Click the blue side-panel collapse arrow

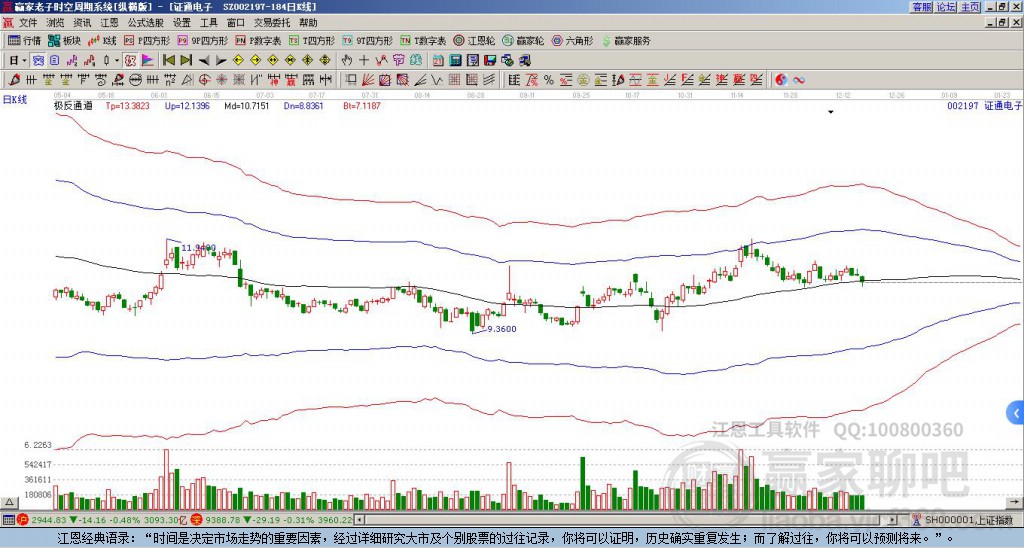(x=1016, y=413)
